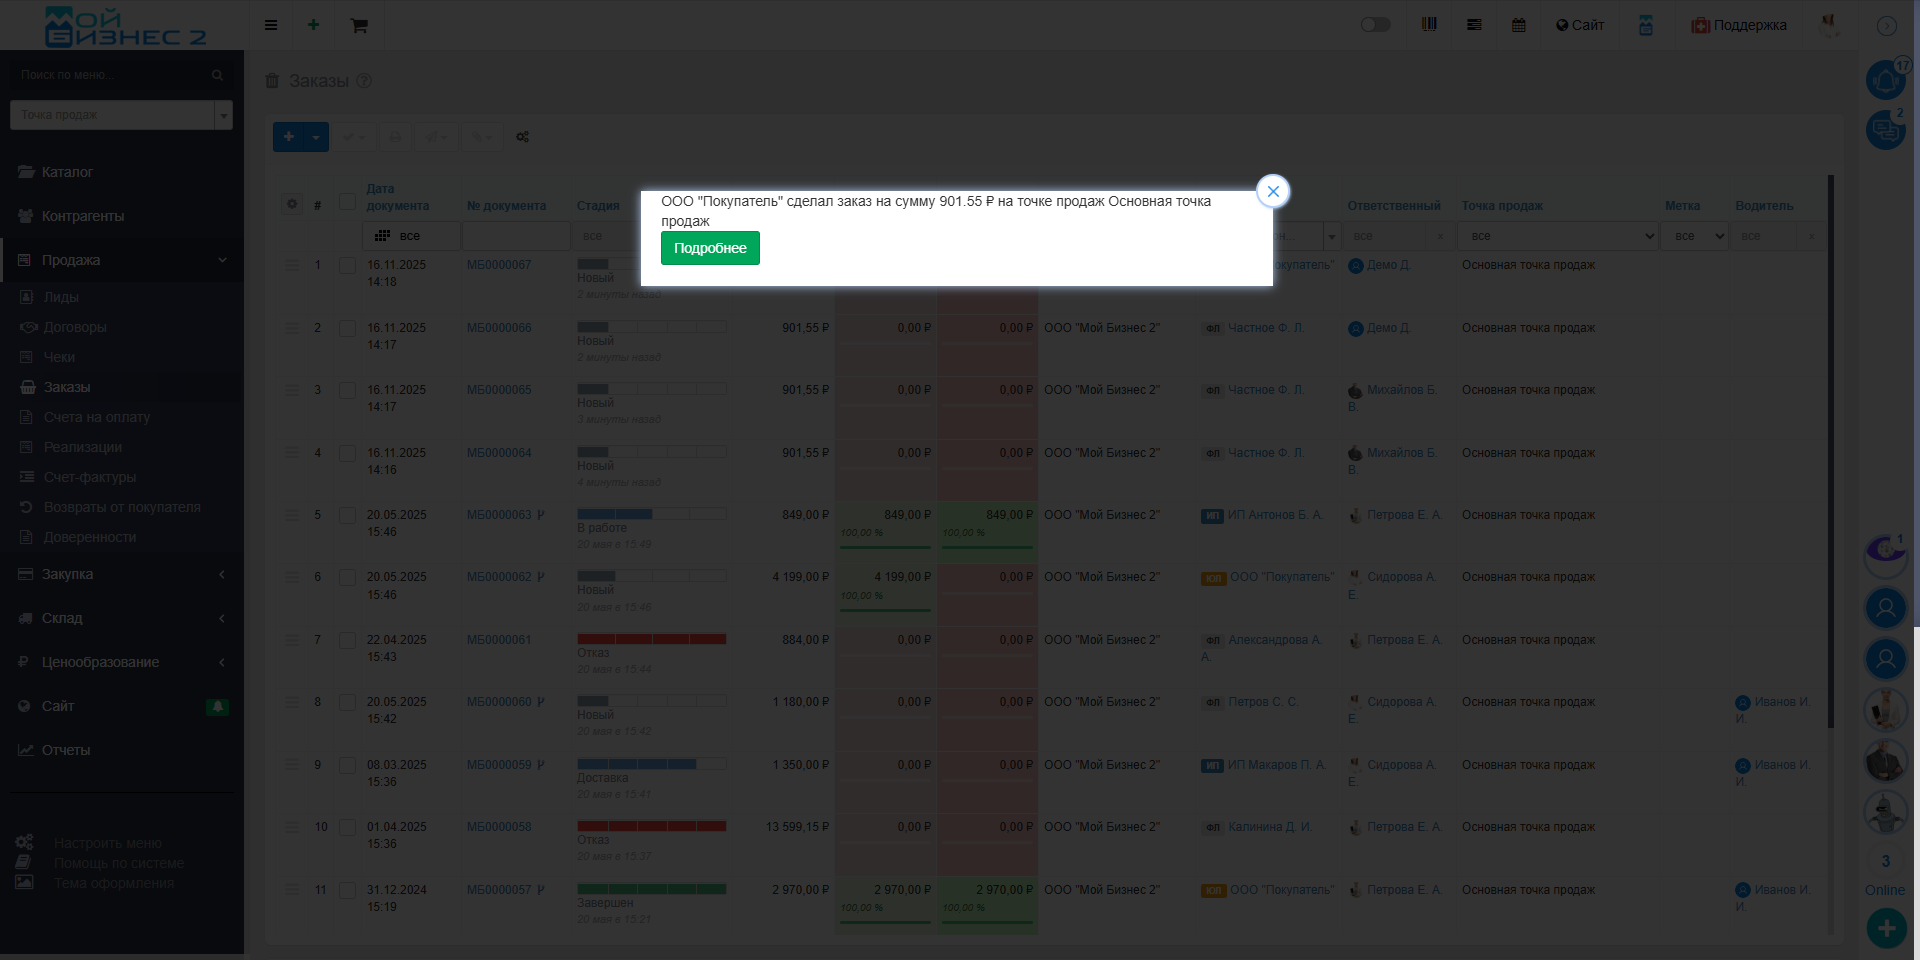Viewport: 1920px width, 960px height.
Task: Open the shopping cart icon in top bar
Action: tap(359, 25)
